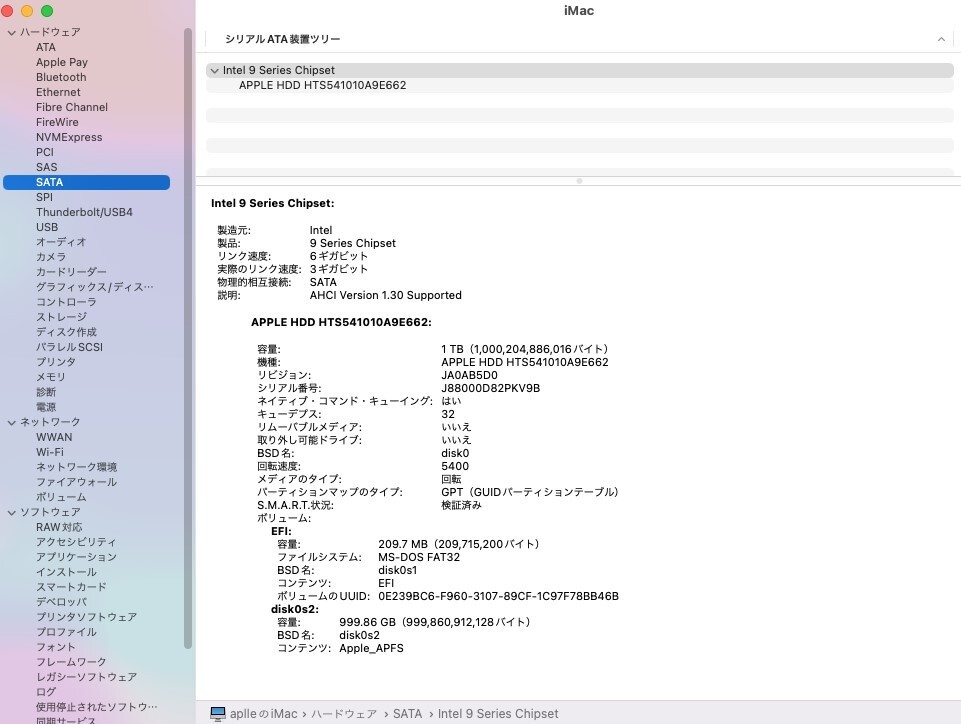Viewport: 961px width, 724px height.
Task: Select SAS in the sidebar
Action: coord(47,167)
